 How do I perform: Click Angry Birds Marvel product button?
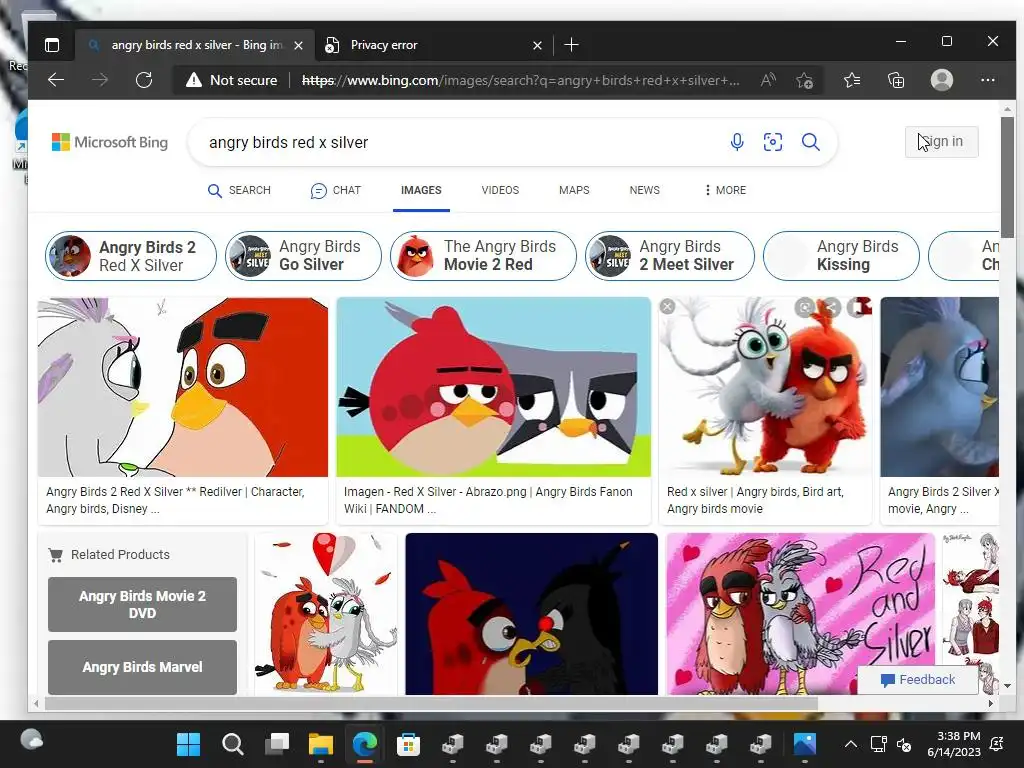142,667
